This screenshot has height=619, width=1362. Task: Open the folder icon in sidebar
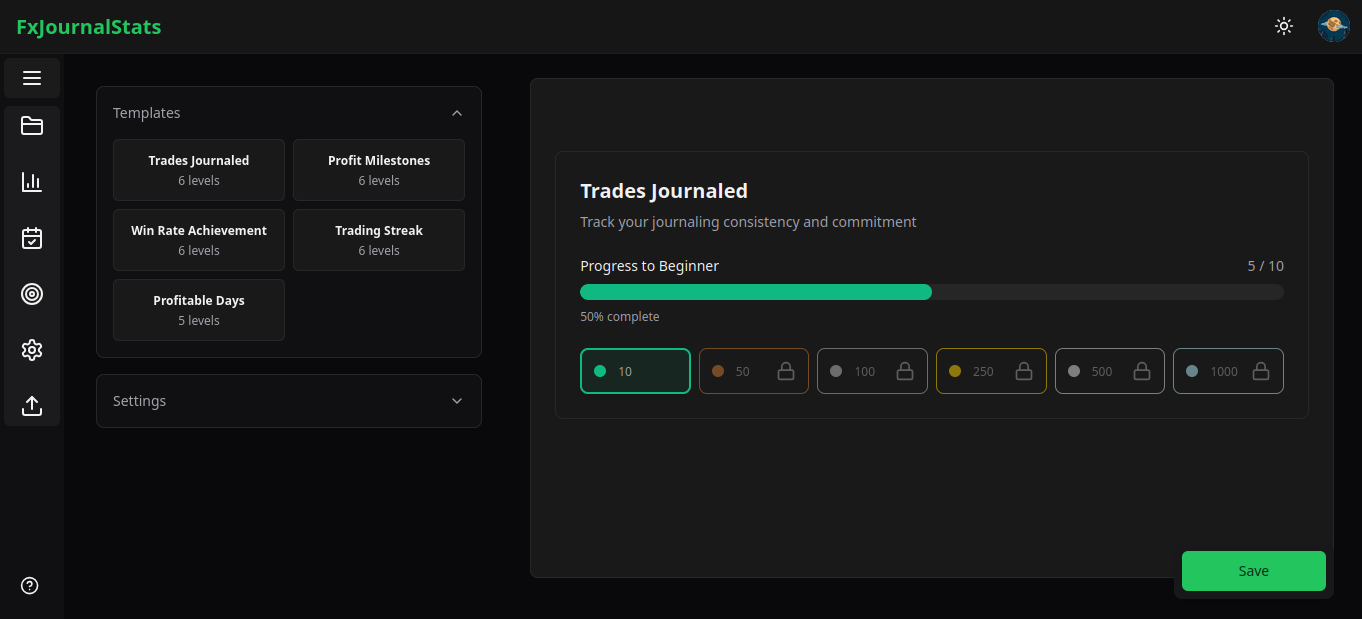coord(32,126)
